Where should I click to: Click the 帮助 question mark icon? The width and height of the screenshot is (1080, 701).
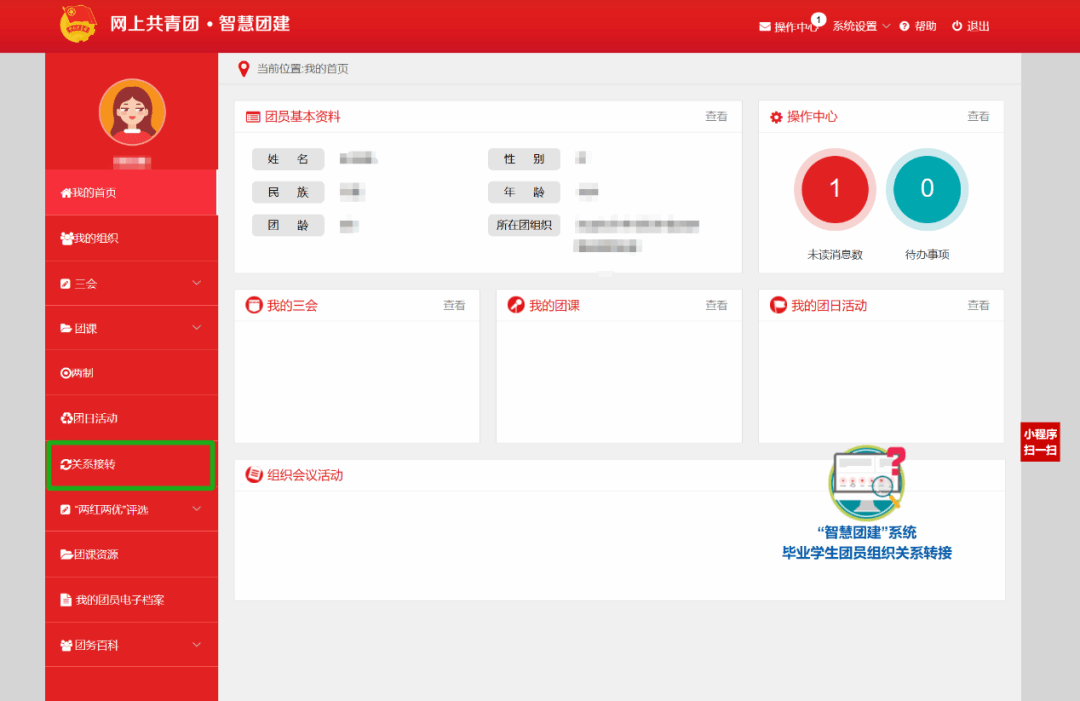pos(904,26)
